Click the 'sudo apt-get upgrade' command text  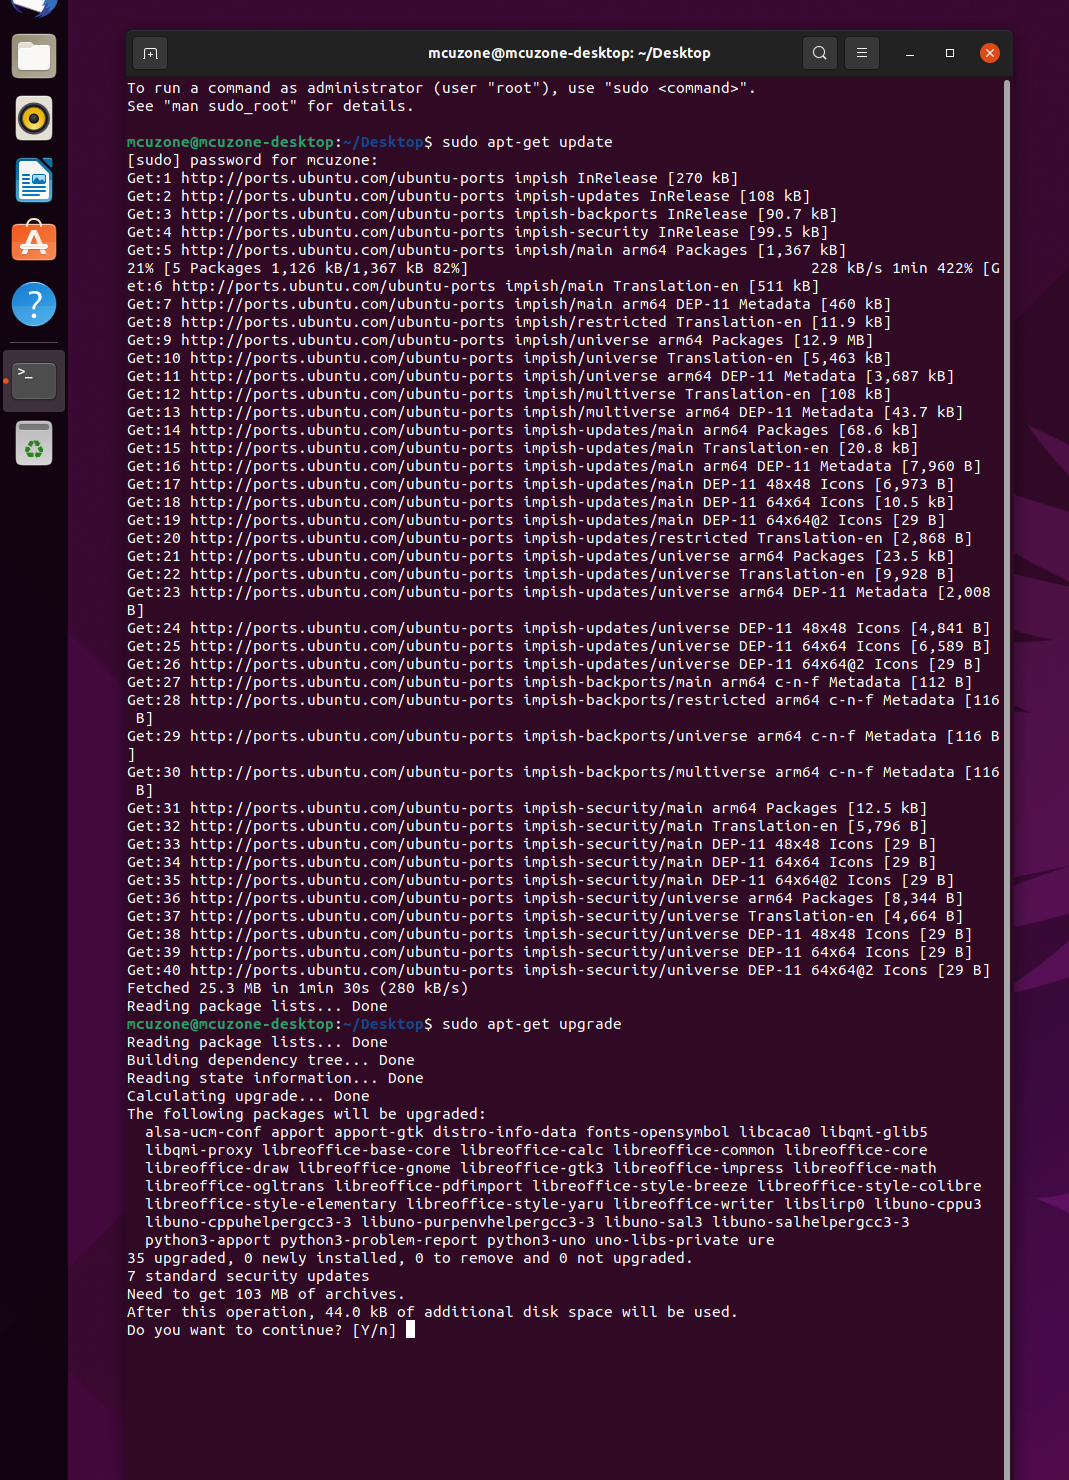pyautogui.click(x=532, y=1024)
